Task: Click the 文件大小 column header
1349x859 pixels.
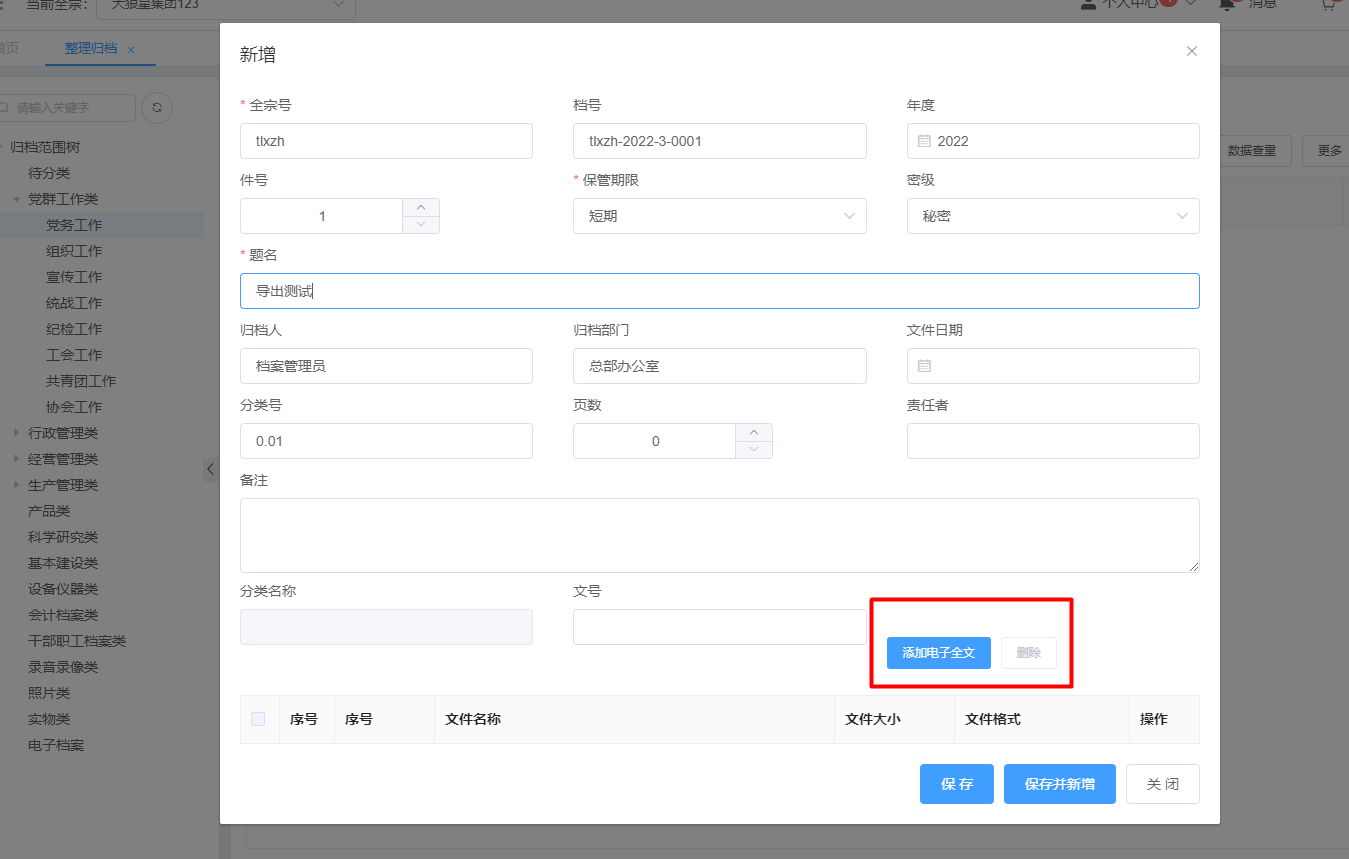Action: tap(894, 719)
